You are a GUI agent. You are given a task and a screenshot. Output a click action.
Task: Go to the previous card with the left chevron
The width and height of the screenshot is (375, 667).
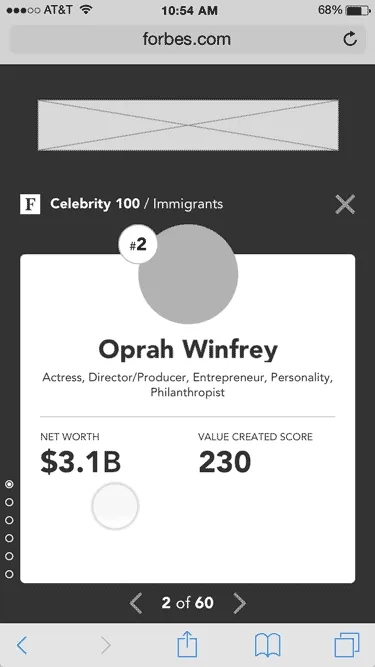point(136,603)
